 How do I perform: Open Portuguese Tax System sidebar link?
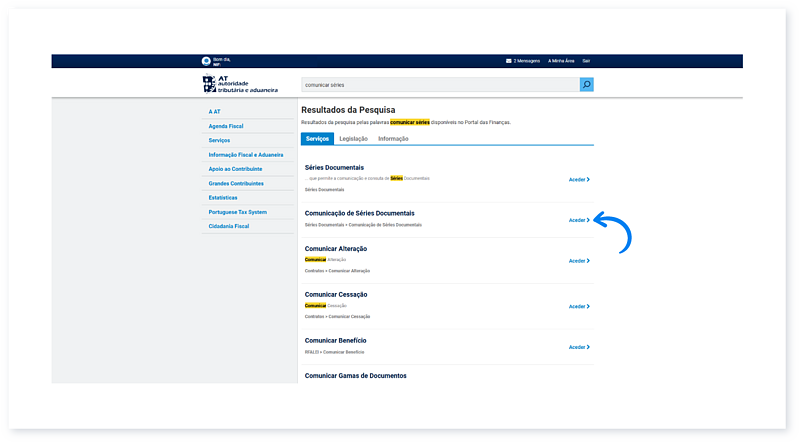[238, 212]
